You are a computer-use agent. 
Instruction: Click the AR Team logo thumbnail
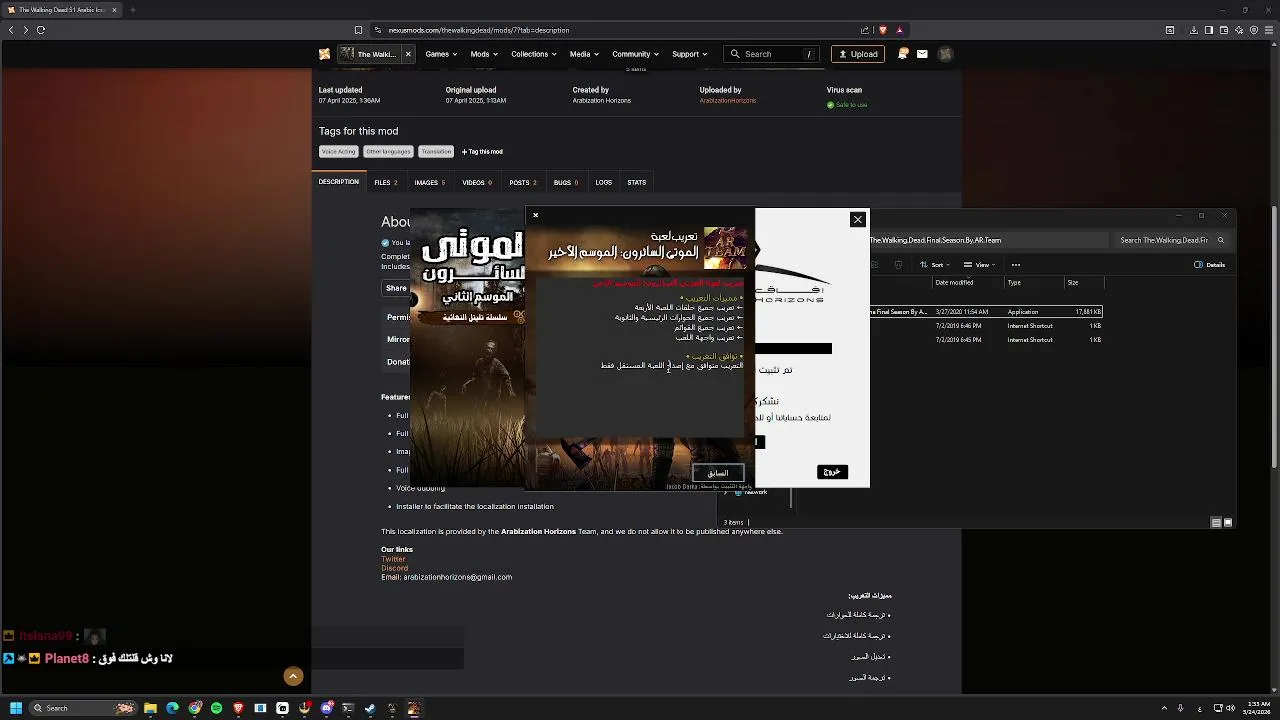pos(725,248)
